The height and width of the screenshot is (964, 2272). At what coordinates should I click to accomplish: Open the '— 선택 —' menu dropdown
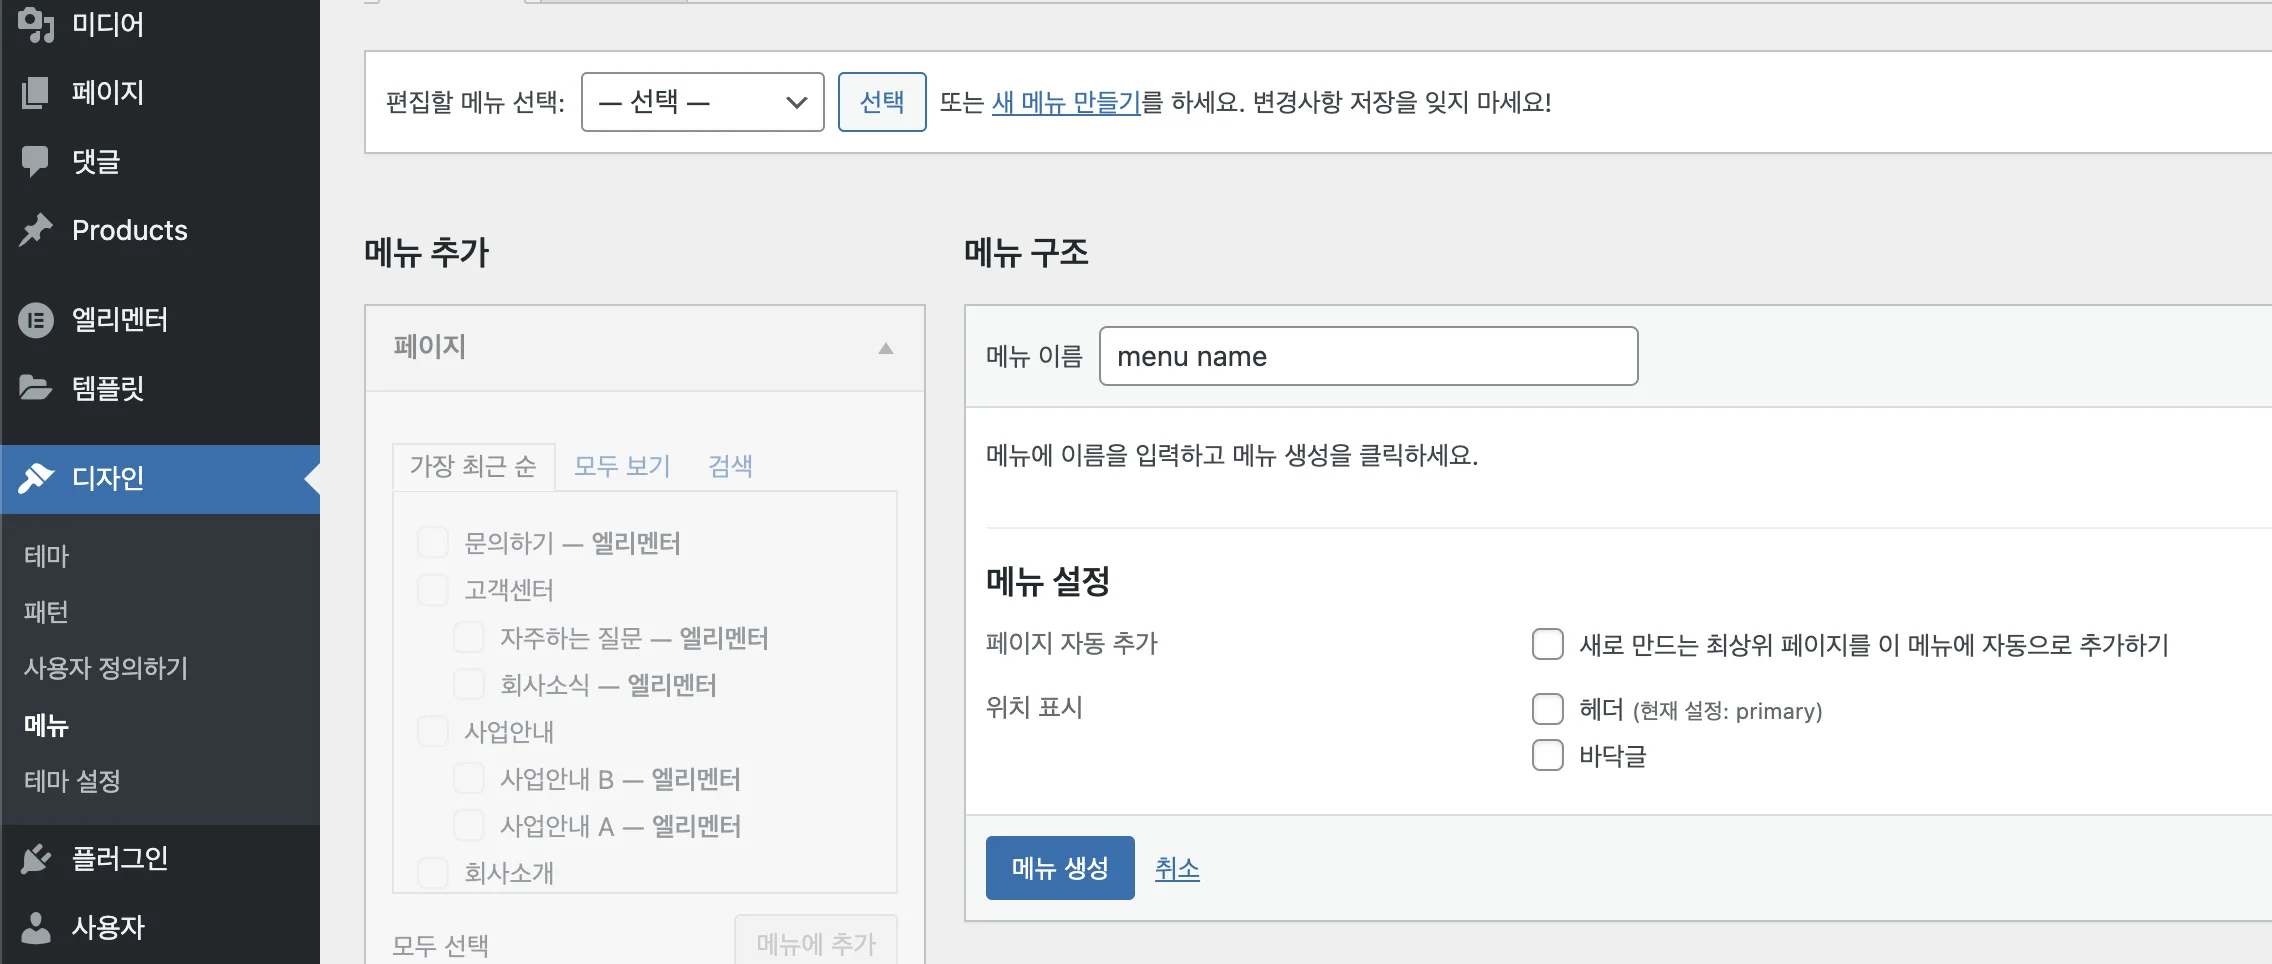point(702,102)
